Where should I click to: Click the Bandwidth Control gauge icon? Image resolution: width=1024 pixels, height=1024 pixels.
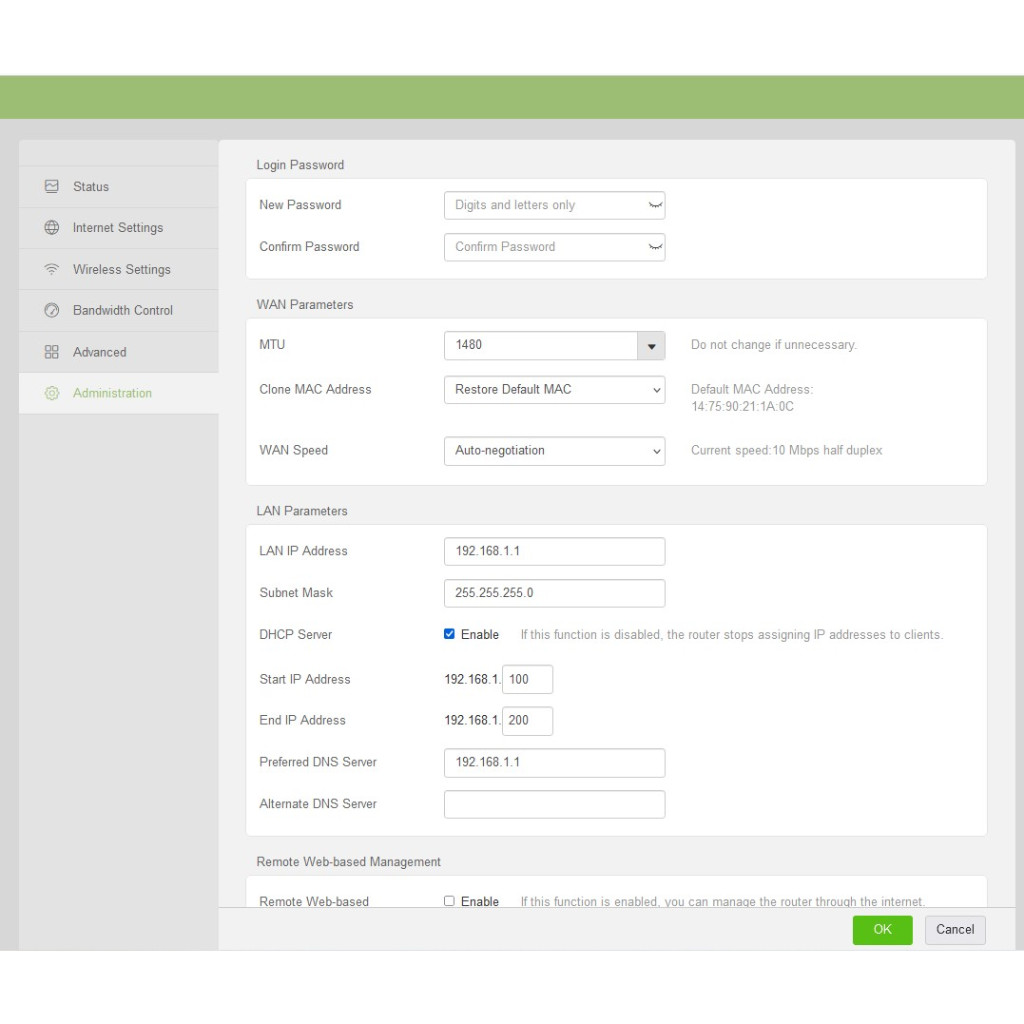52,311
